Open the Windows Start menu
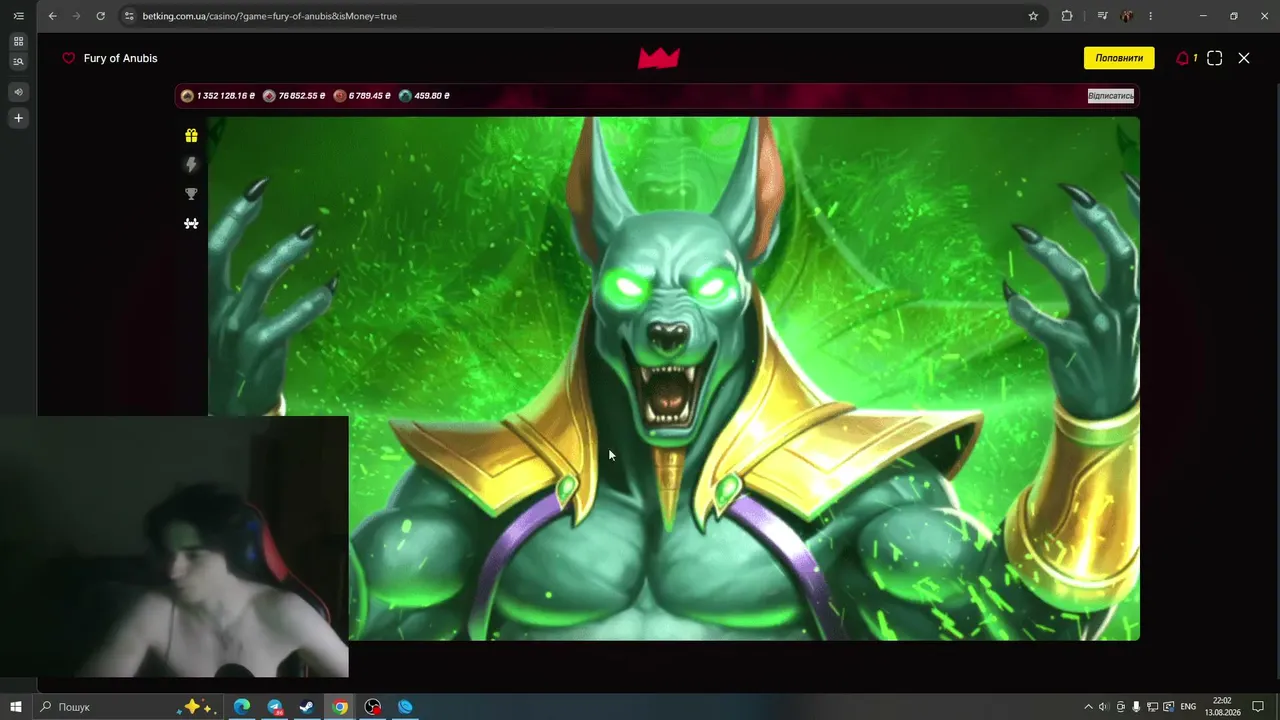The width and height of the screenshot is (1280, 720). [16, 707]
